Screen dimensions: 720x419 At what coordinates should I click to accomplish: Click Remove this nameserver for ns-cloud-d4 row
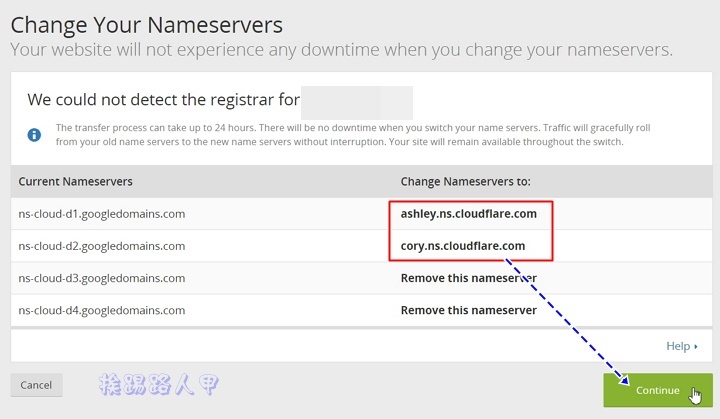pyautogui.click(x=468, y=310)
